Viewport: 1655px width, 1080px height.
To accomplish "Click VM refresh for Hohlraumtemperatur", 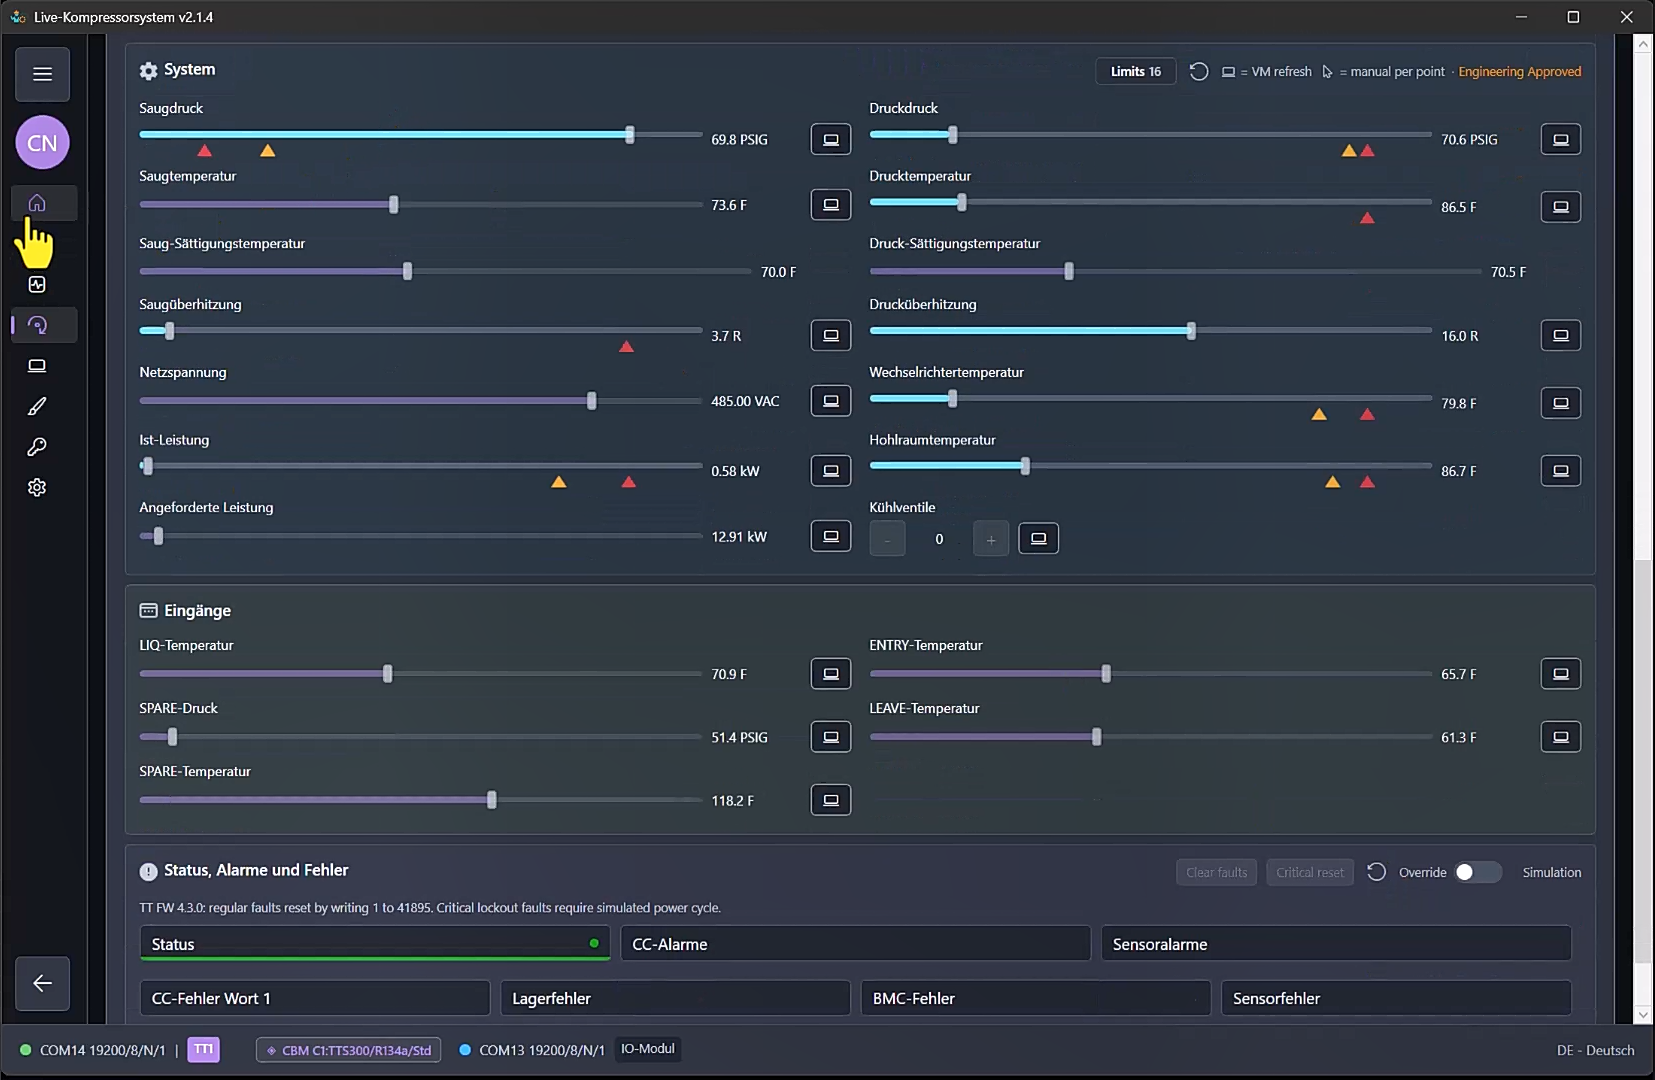I will pos(1561,470).
